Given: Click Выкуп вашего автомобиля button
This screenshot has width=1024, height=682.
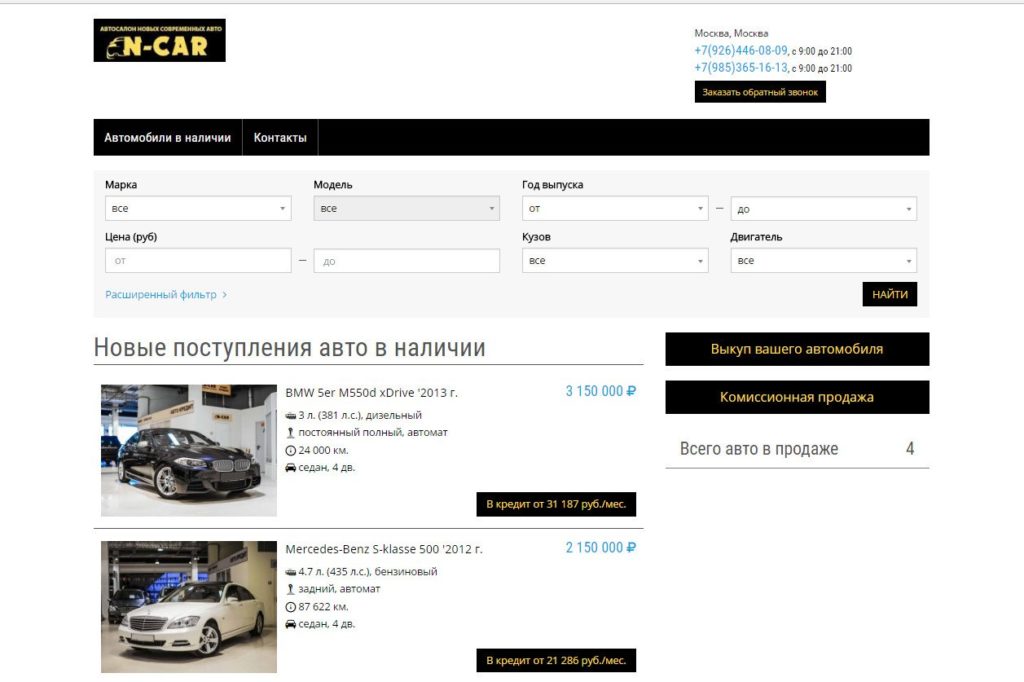Looking at the screenshot, I should [797, 349].
